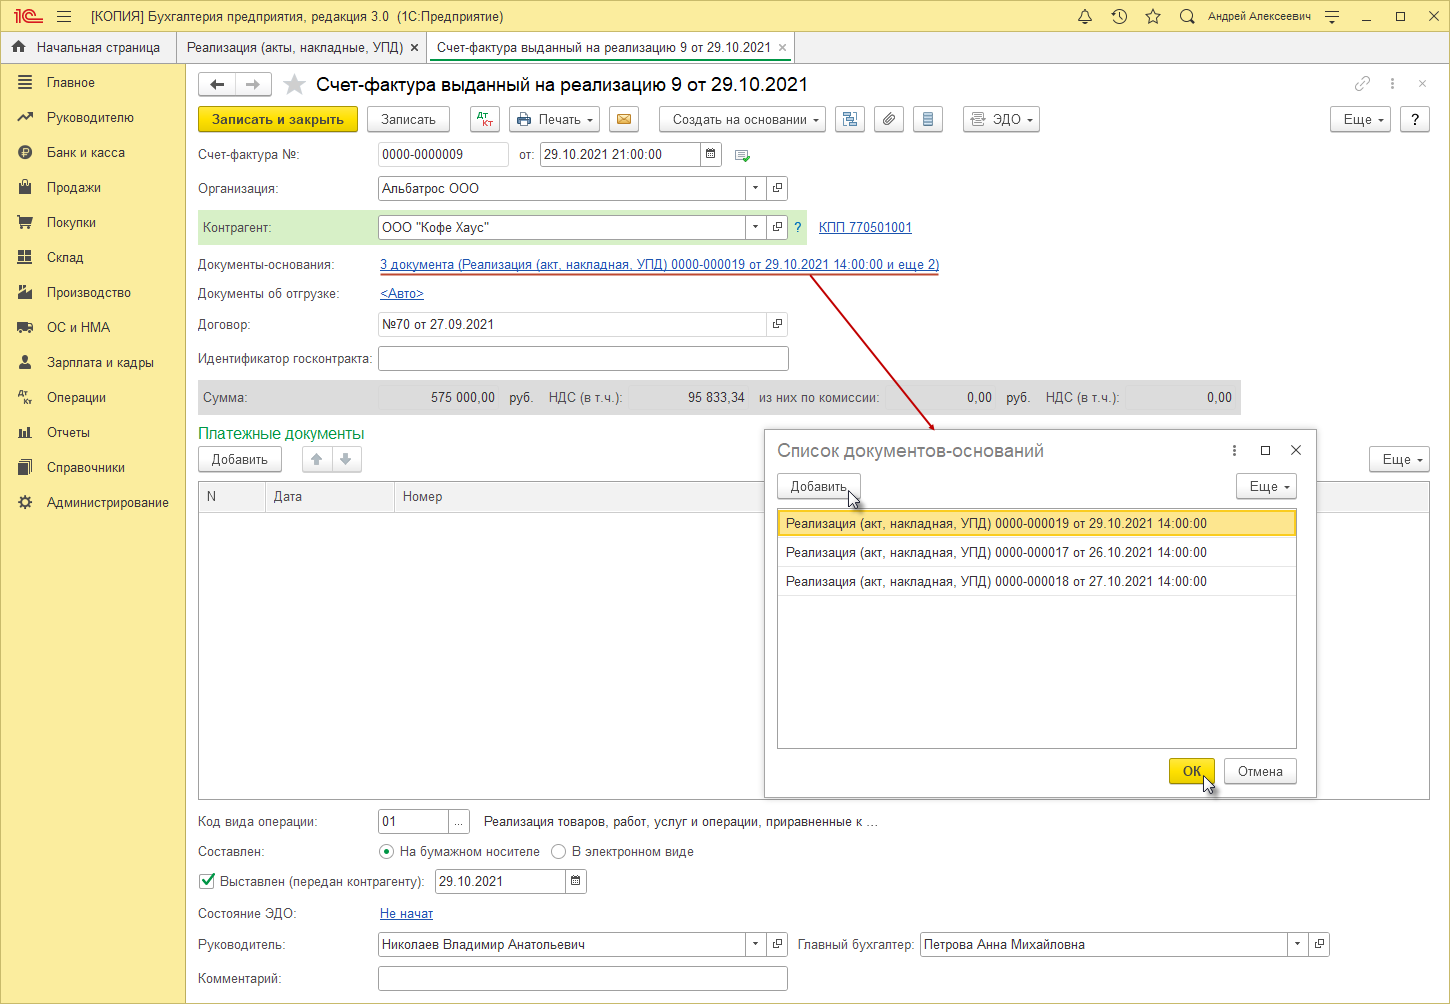Expand Главный бухгалтер dropdown list
Viewport: 1450px width, 1004px height.
pos(1298,944)
